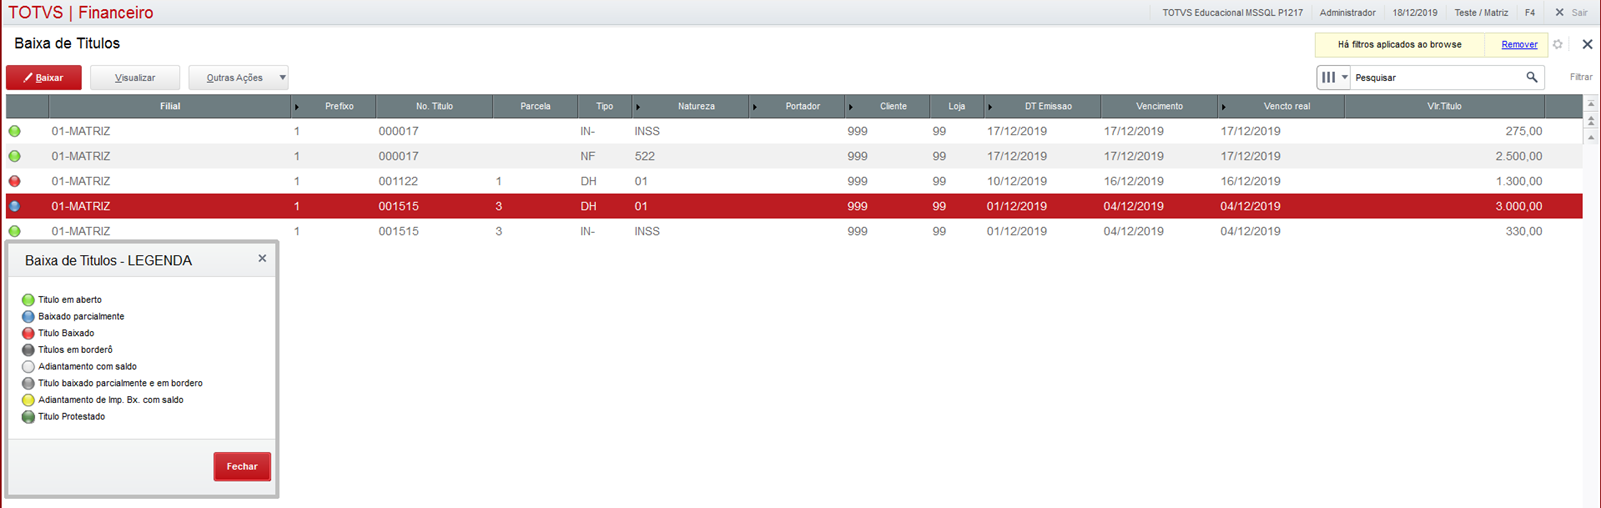Close the LEGENDA dialog with X

click(x=262, y=258)
